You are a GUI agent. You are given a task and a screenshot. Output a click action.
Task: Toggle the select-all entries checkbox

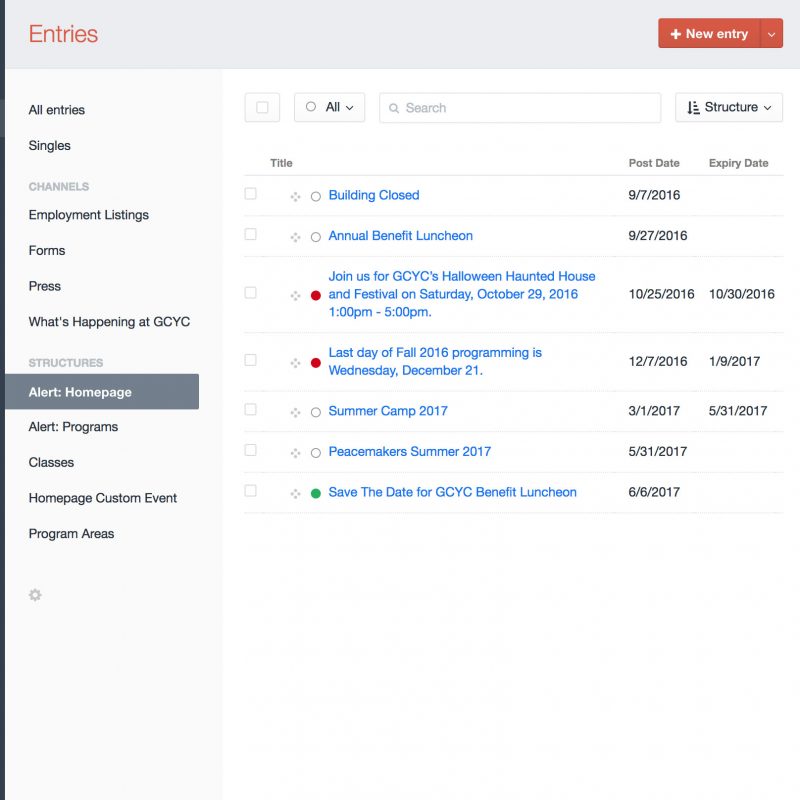click(262, 108)
